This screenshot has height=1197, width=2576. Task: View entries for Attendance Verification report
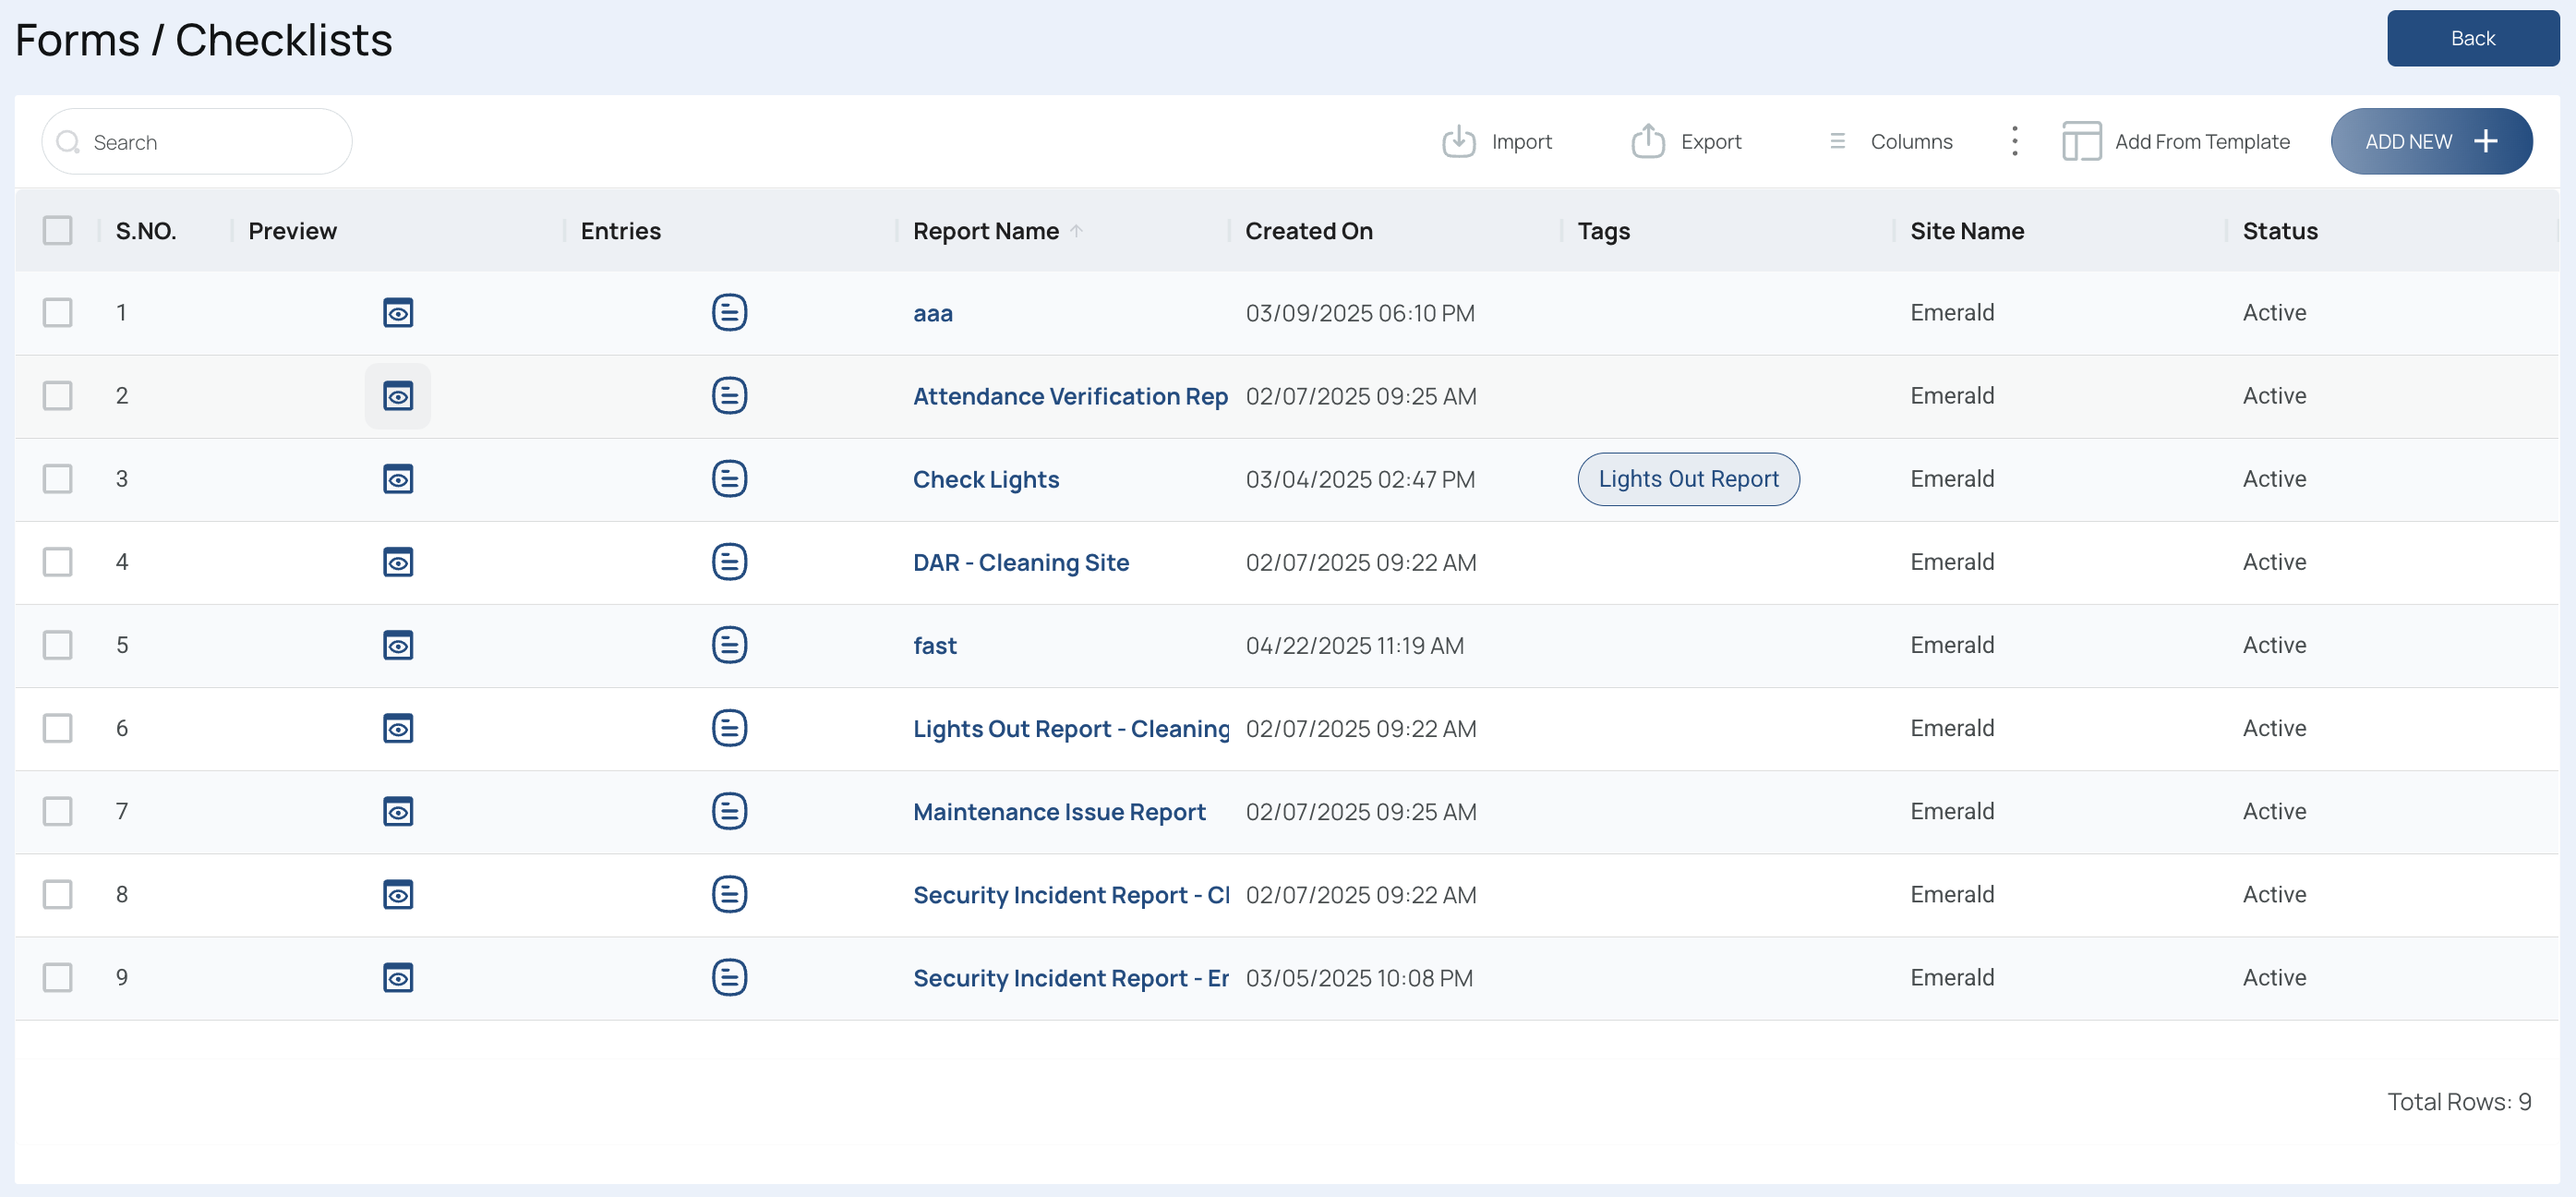(x=729, y=395)
